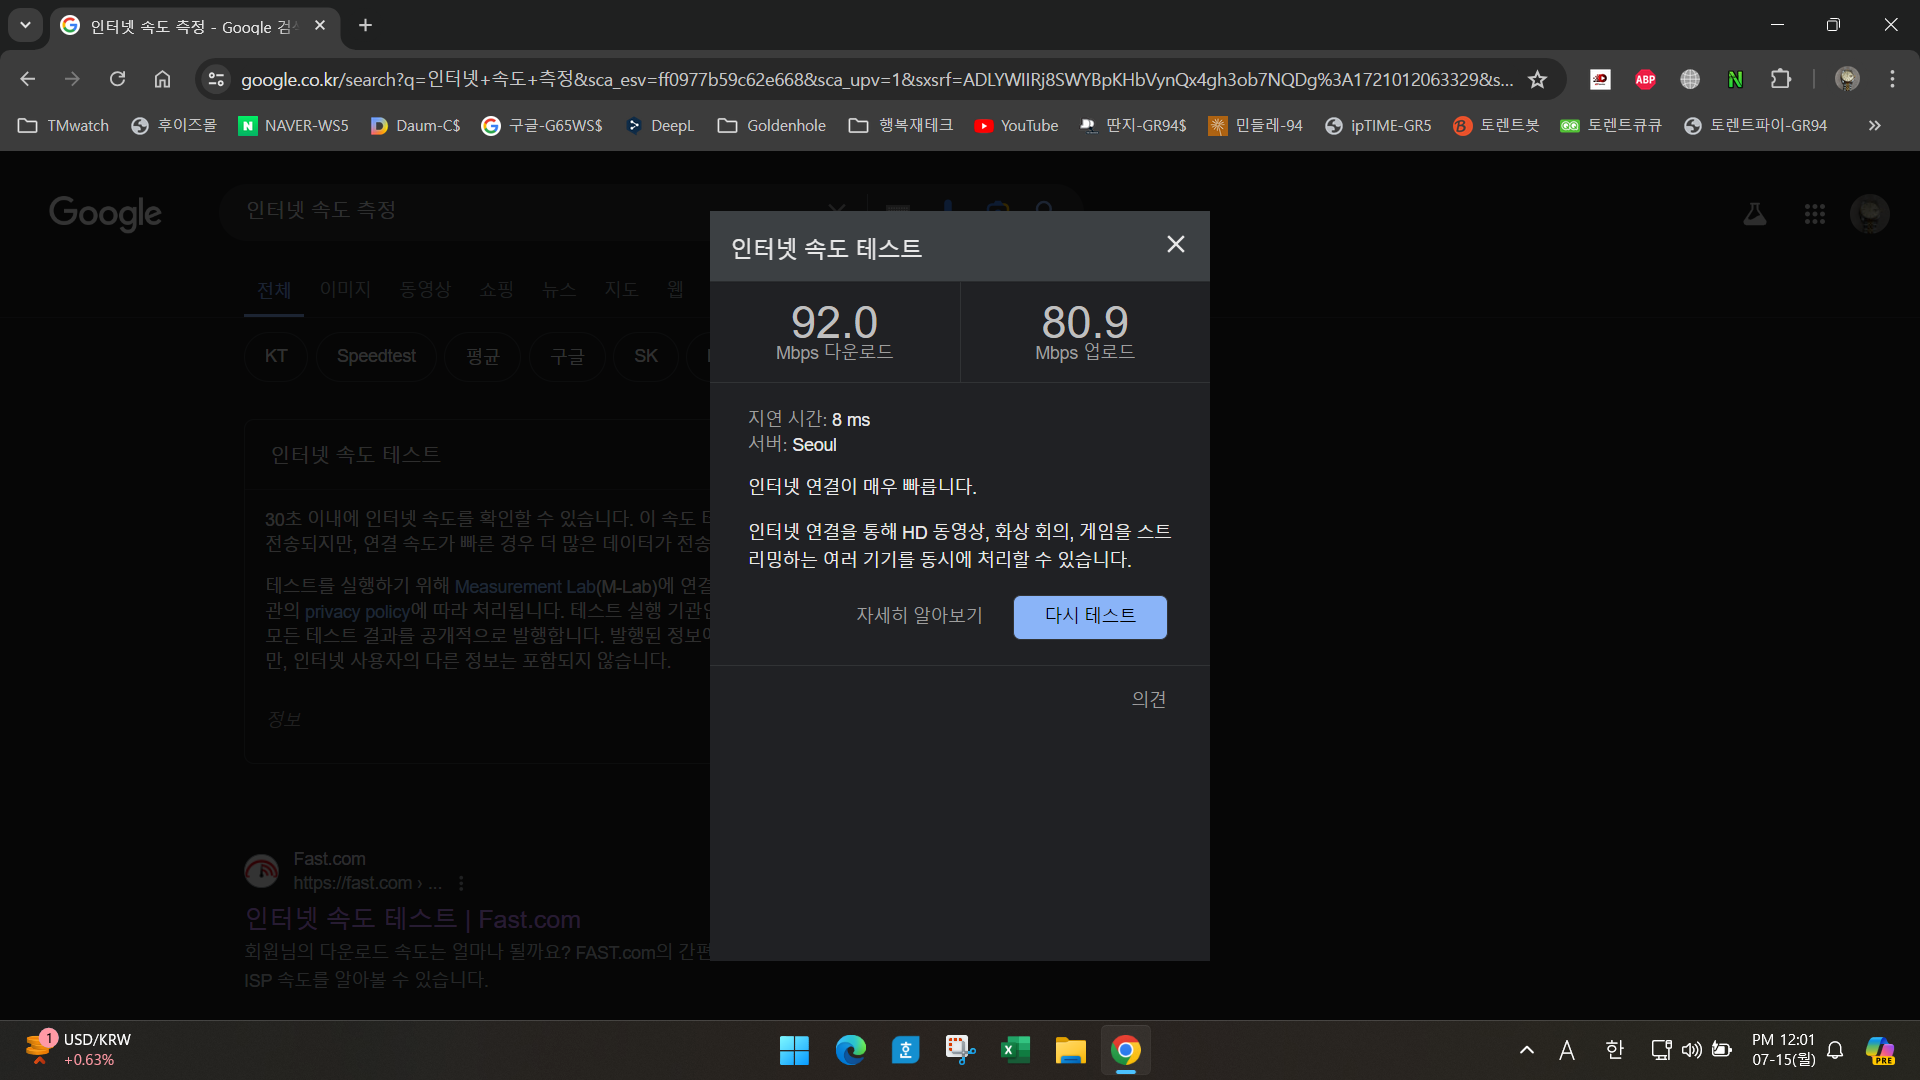Select the 평균 filter chip
The height and width of the screenshot is (1080, 1920).
pyautogui.click(x=483, y=356)
